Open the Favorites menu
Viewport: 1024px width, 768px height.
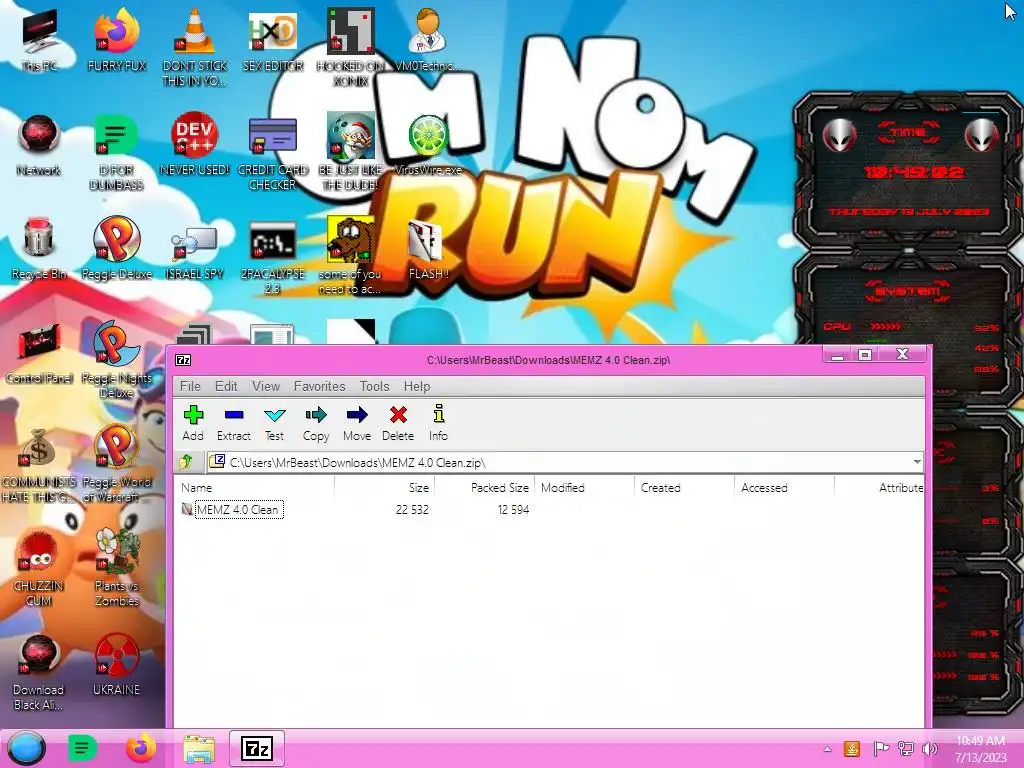pyautogui.click(x=319, y=386)
